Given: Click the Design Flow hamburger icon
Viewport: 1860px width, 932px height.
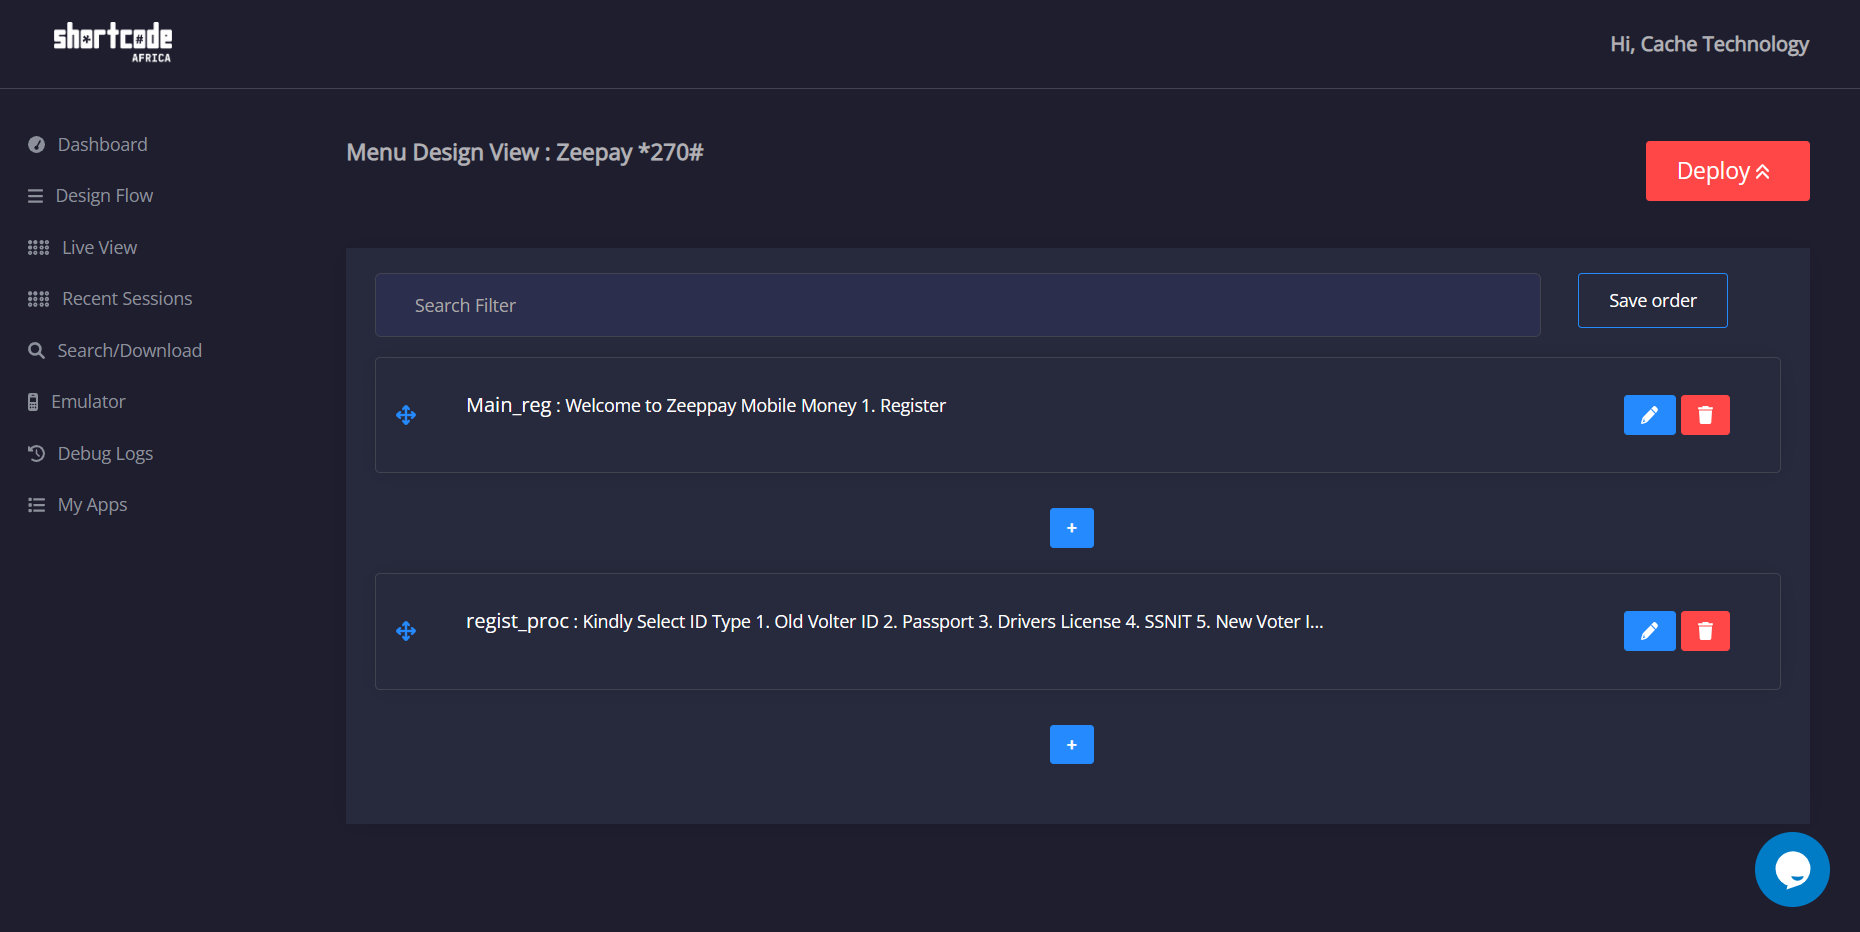Looking at the screenshot, I should click(x=35, y=196).
